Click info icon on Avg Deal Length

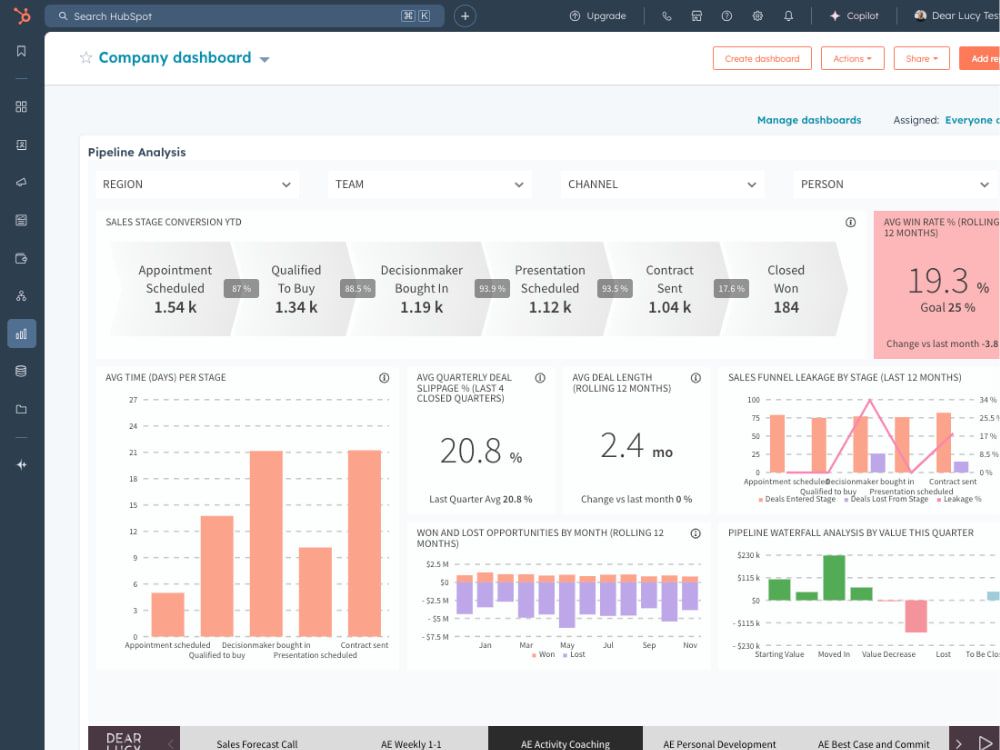(695, 378)
